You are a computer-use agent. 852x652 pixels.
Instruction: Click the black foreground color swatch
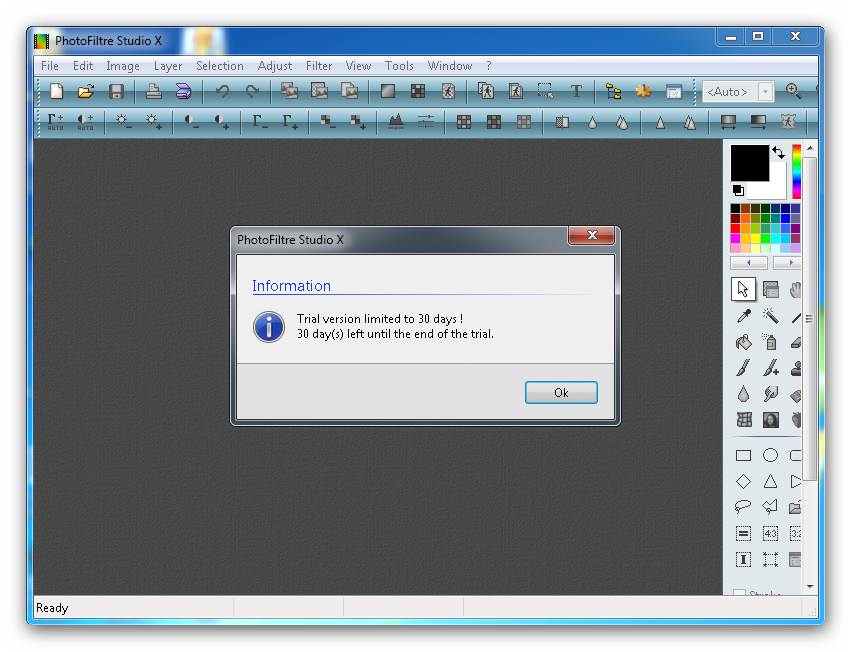click(749, 162)
